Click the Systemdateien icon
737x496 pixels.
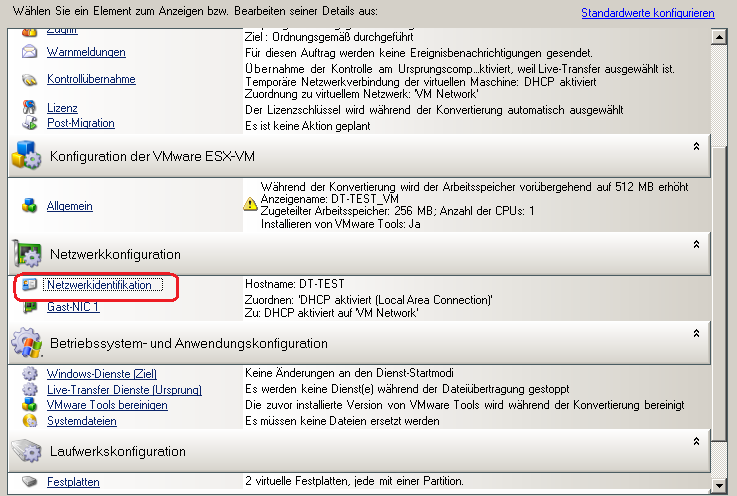(x=30, y=421)
